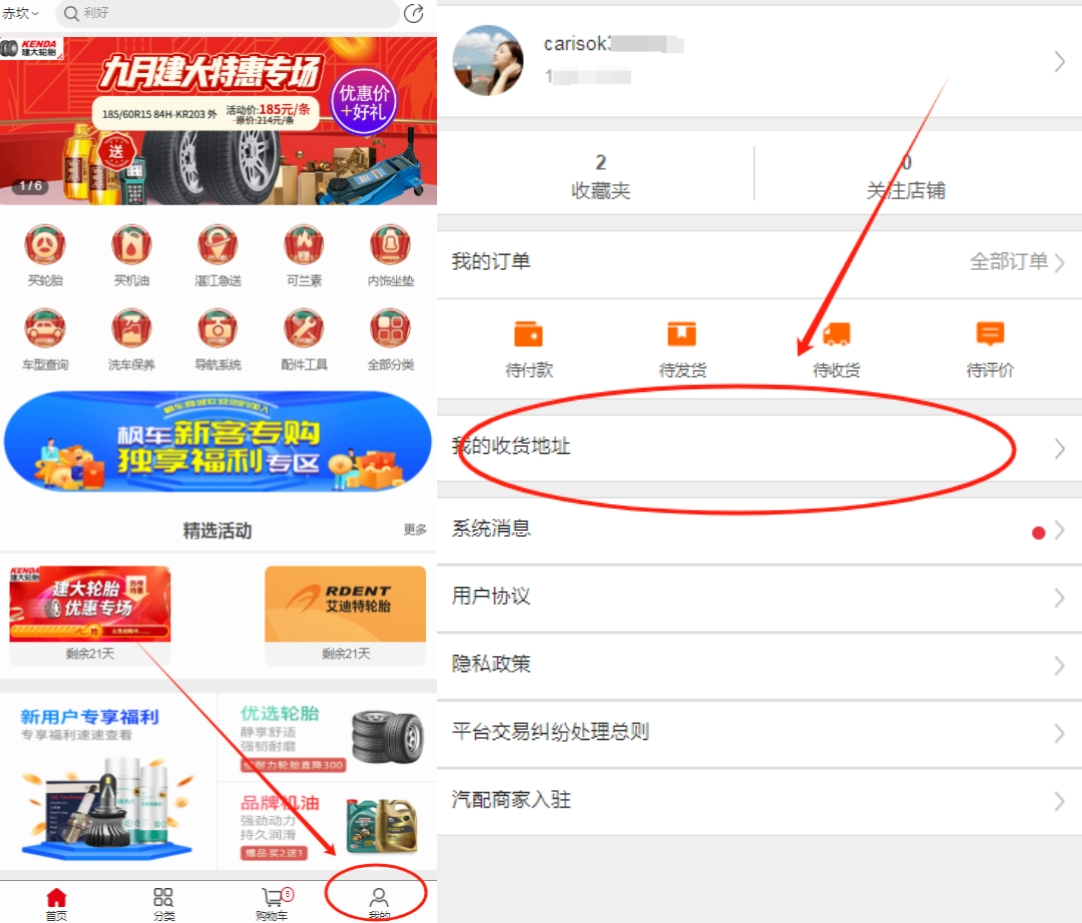Image resolution: width=1082 pixels, height=923 pixels.
Task: Select the 洗车保养 car wash icon
Action: (x=130, y=330)
